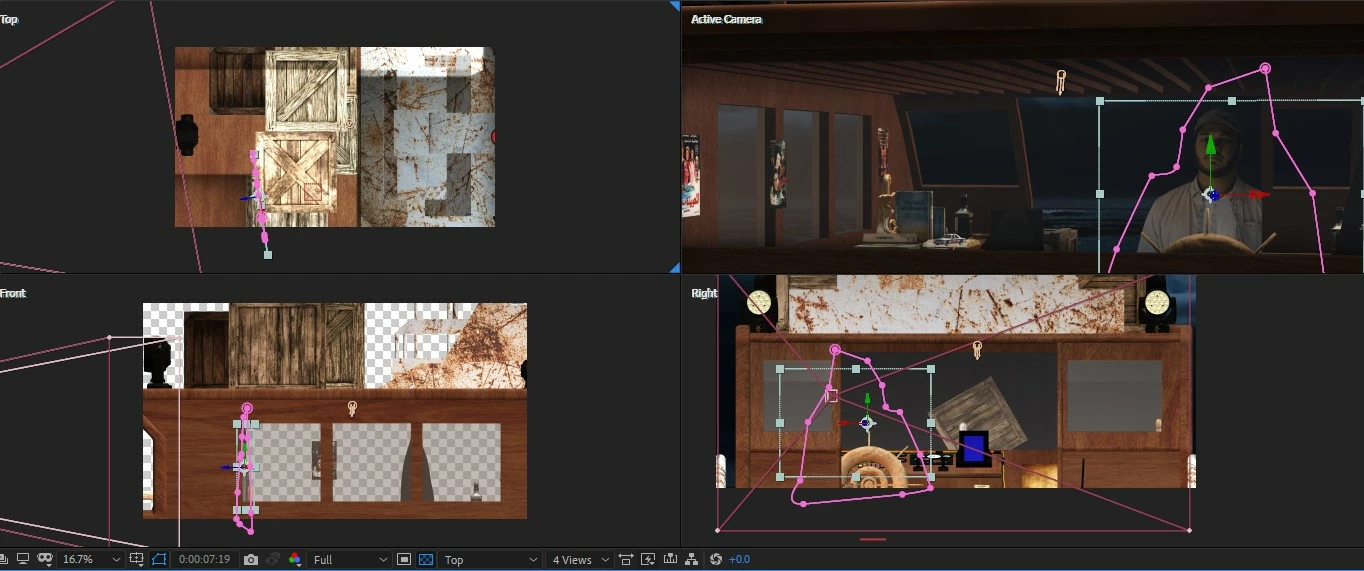
Task: Click the reset exposure icon
Action: click(x=715, y=560)
